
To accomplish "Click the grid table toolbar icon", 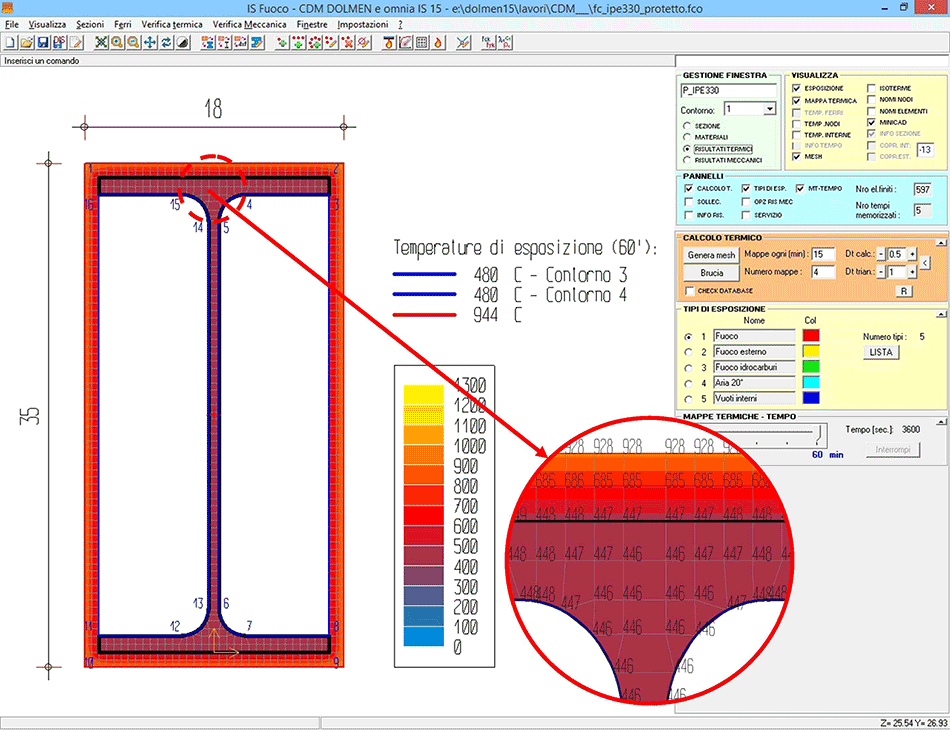I will pyautogui.click(x=422, y=42).
